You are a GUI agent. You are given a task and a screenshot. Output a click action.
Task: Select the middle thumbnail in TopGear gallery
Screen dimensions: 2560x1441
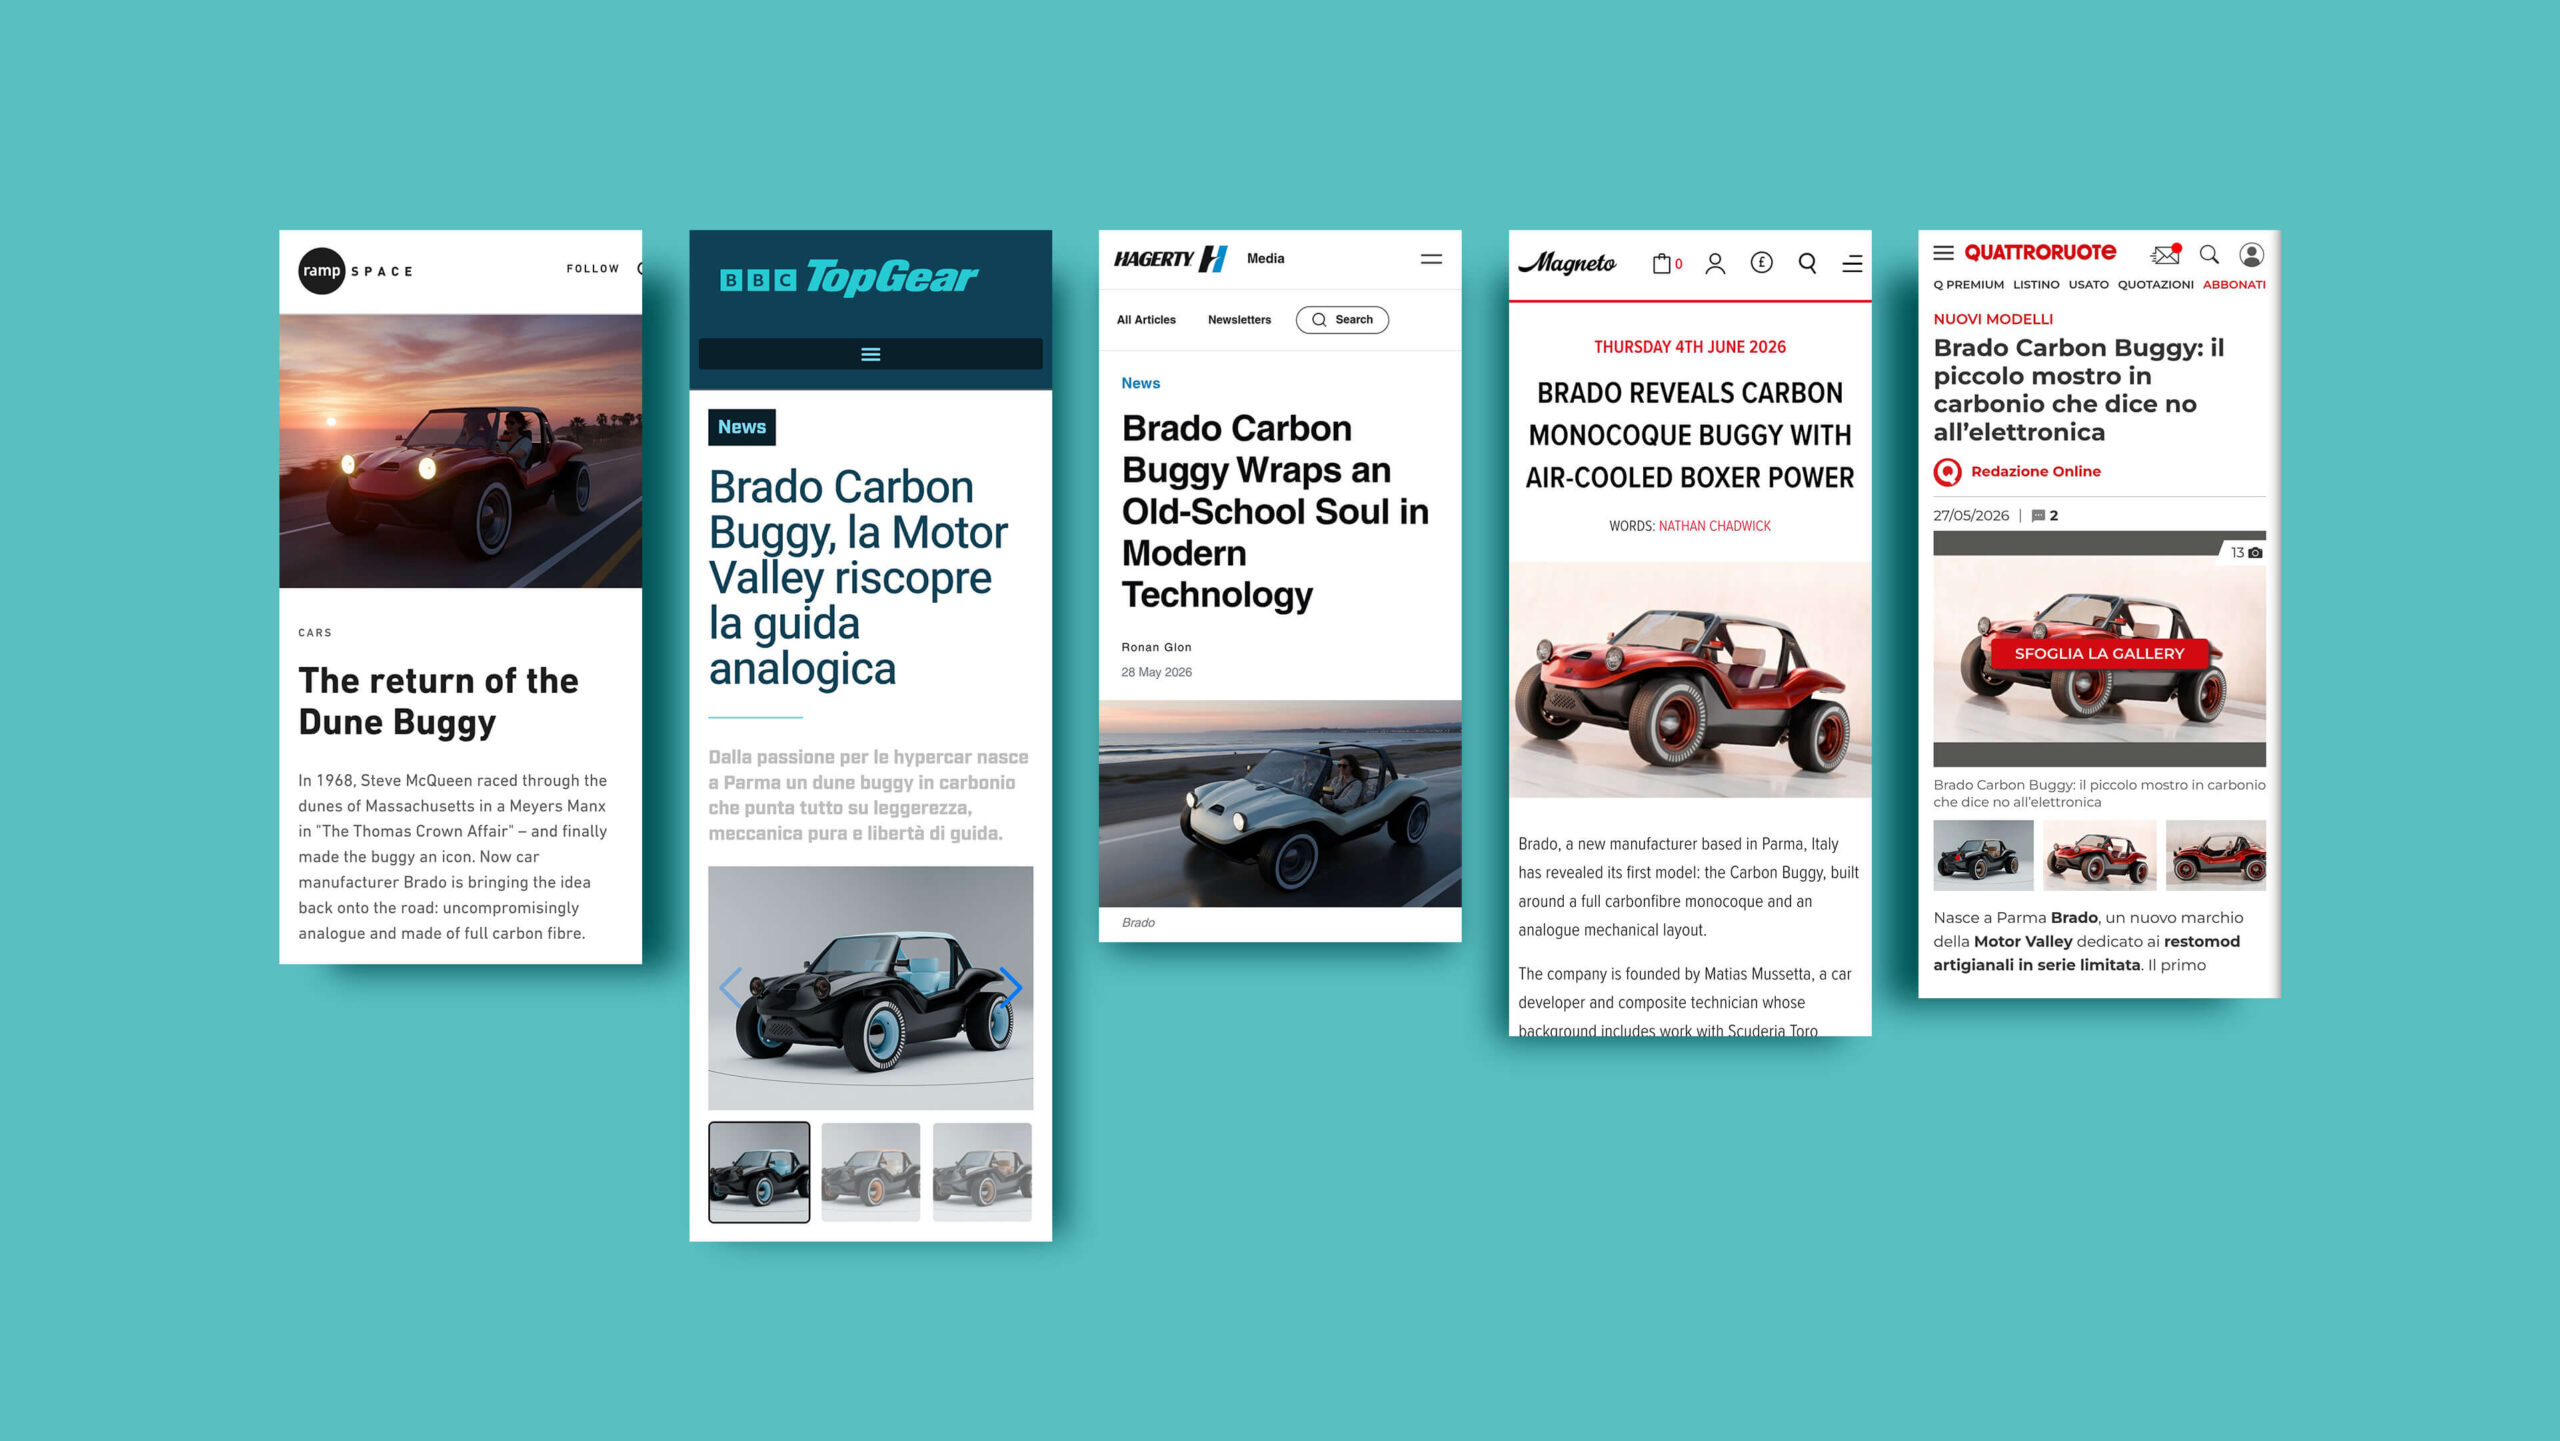tap(871, 1172)
